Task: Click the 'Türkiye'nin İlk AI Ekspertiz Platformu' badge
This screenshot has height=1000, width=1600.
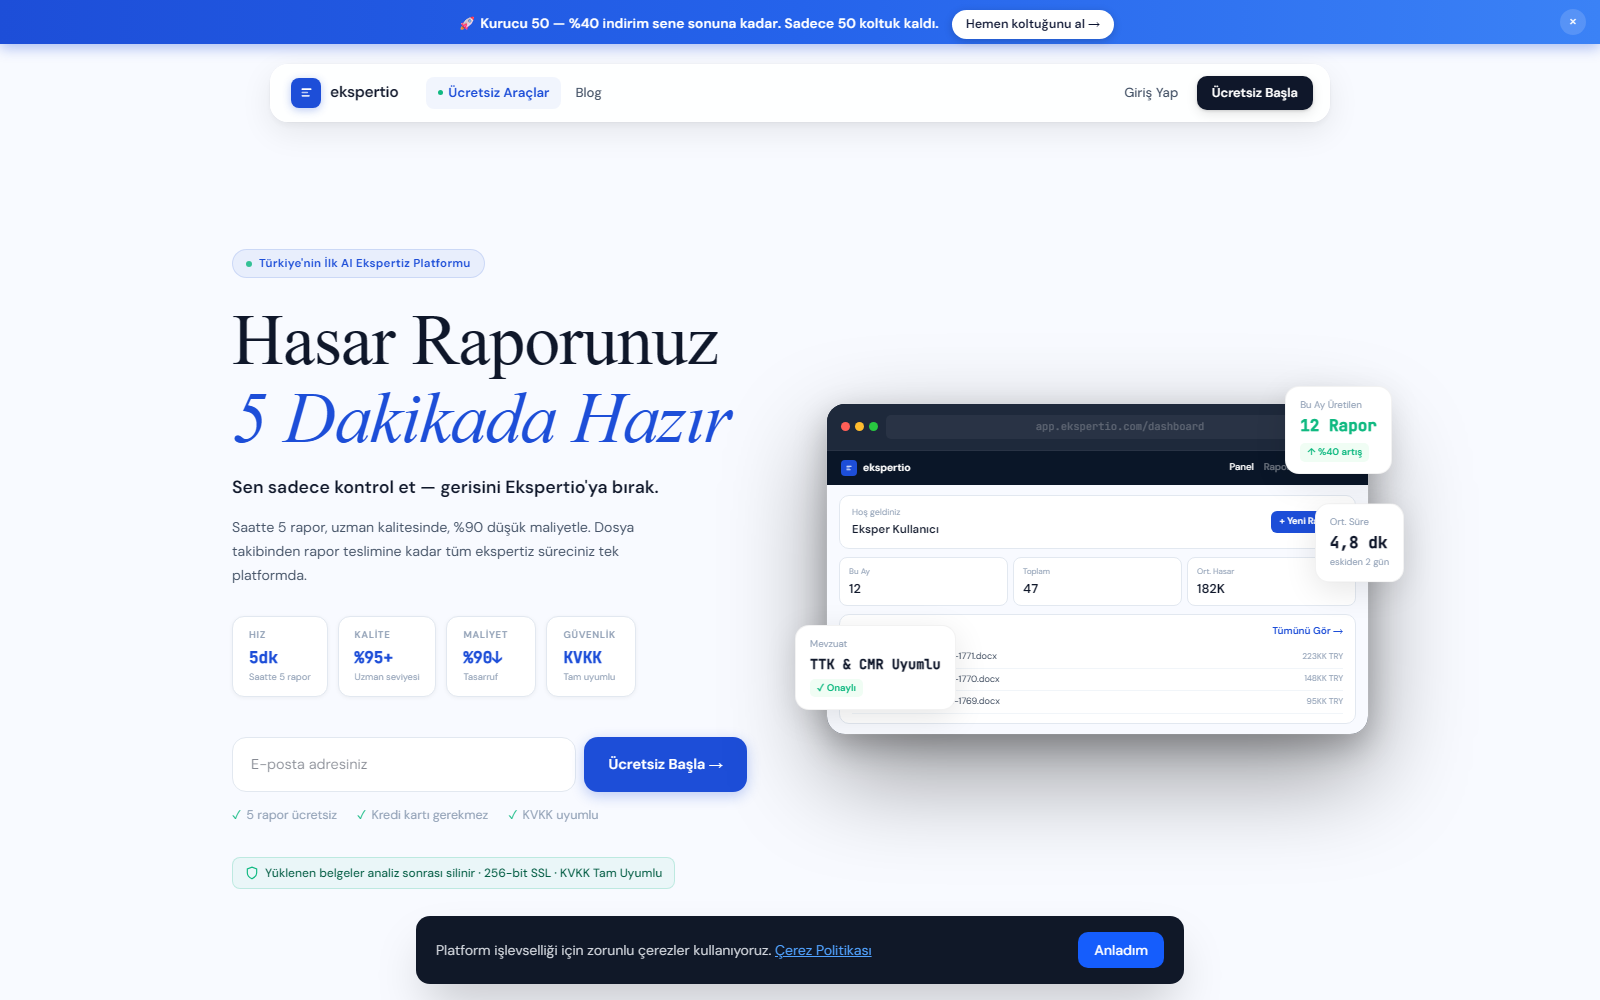Action: [x=358, y=263]
